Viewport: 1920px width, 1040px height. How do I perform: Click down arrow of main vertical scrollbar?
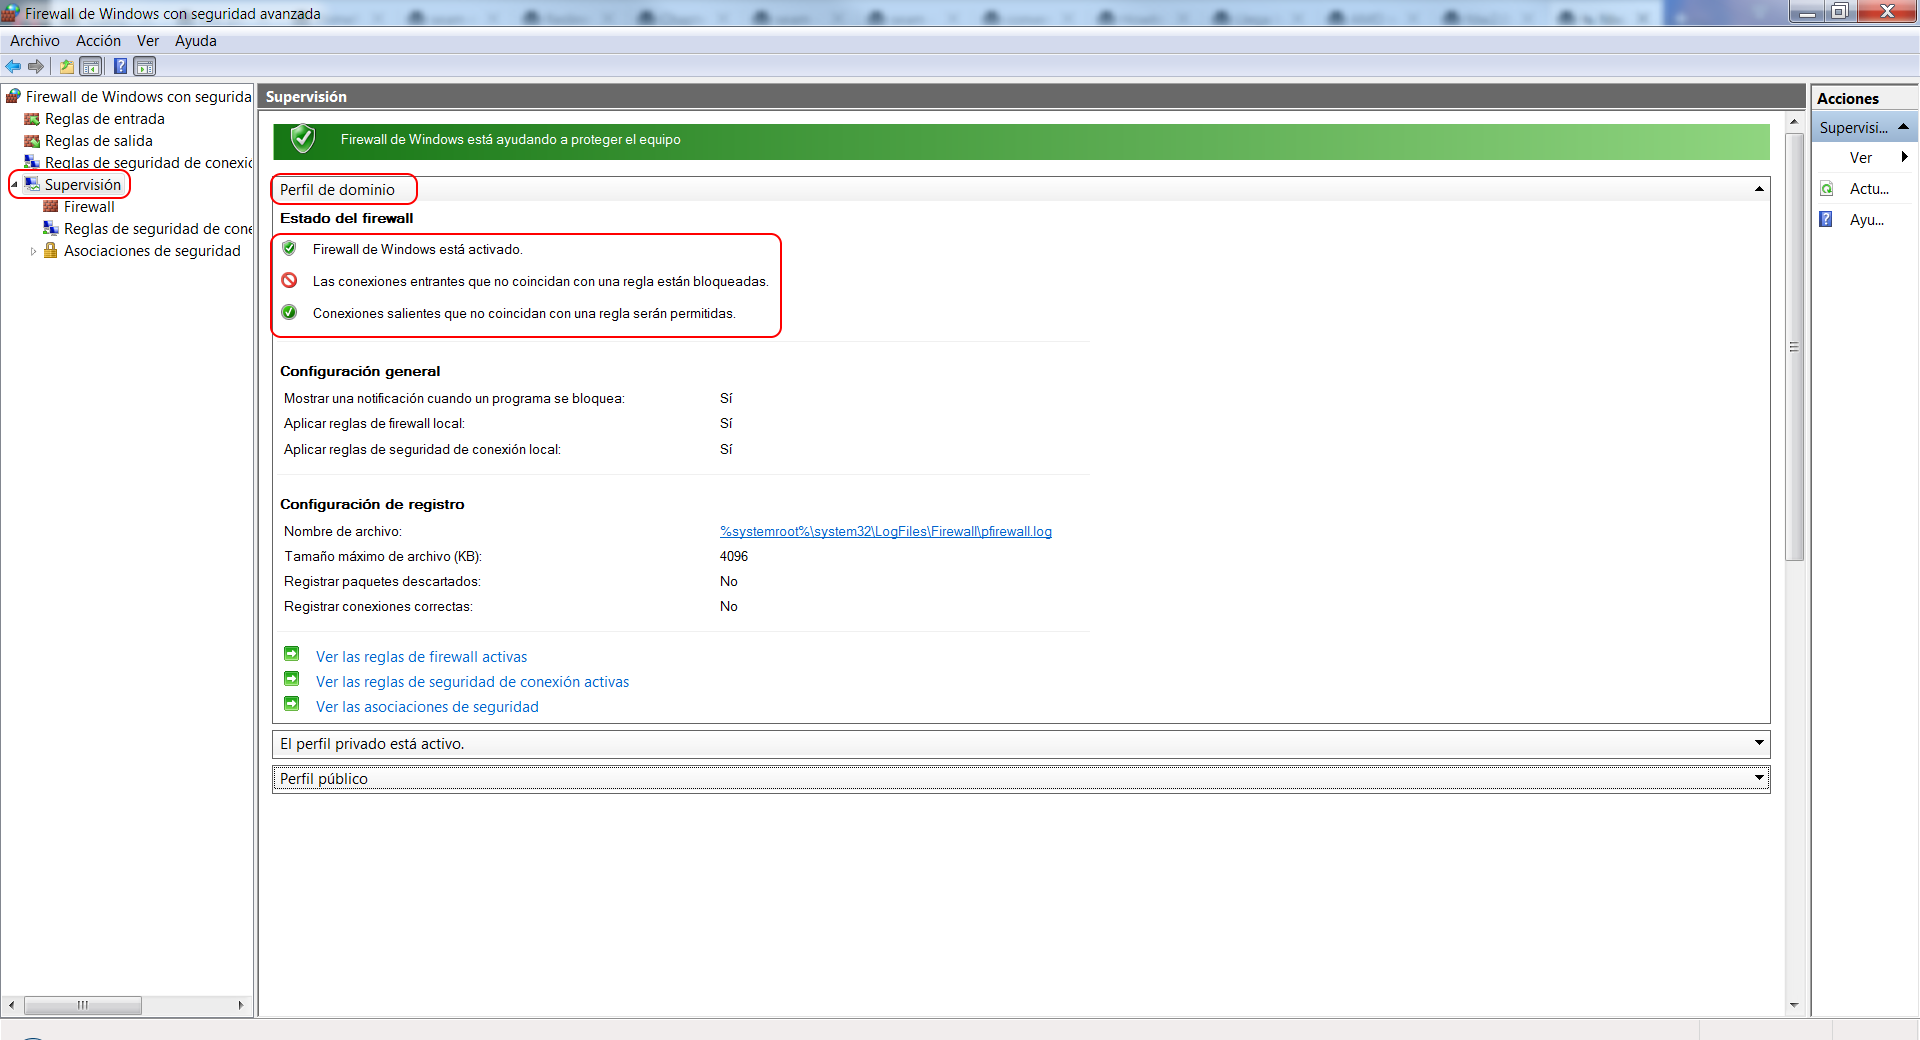[x=1794, y=1005]
